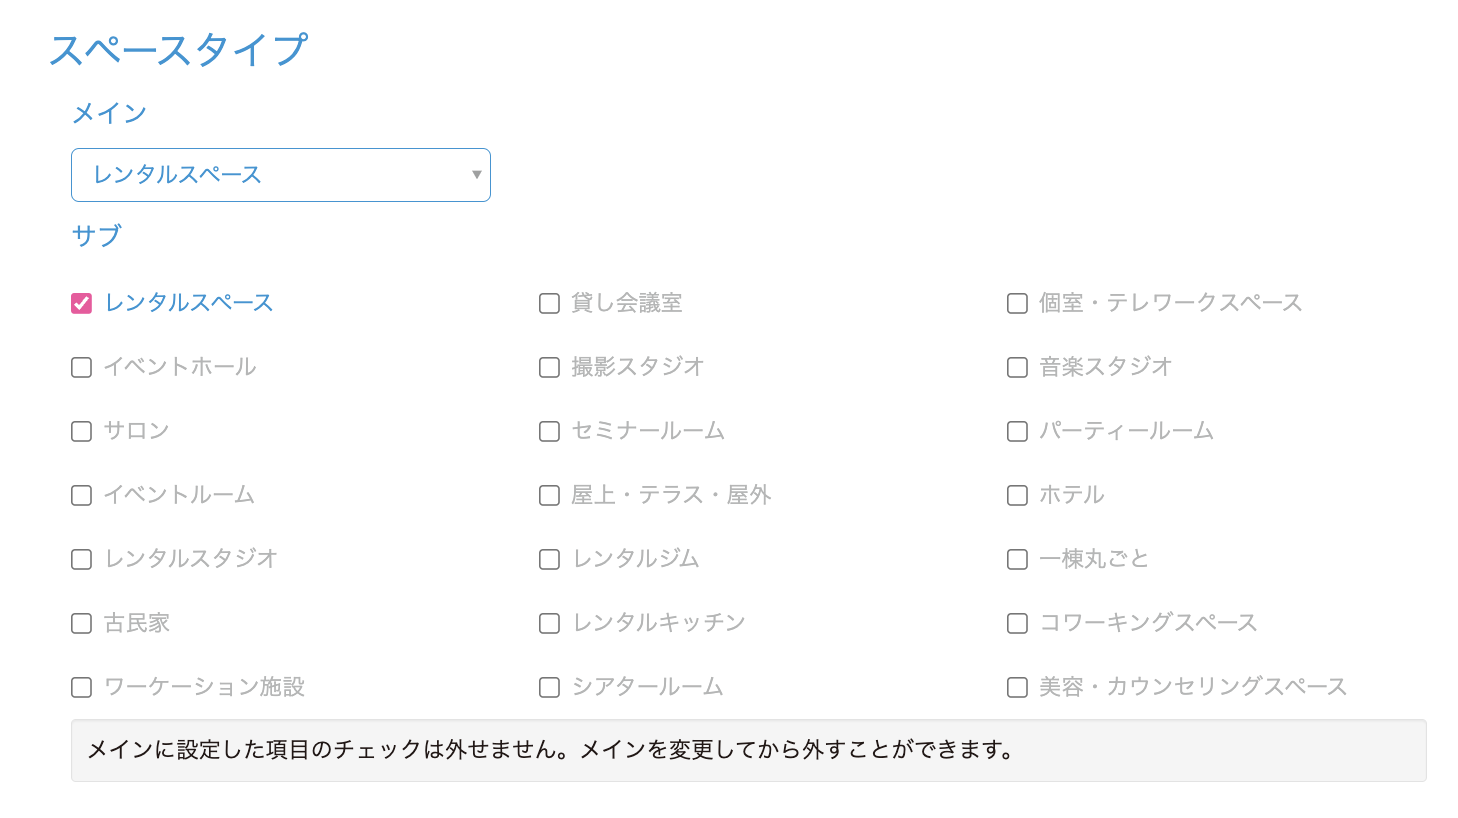
Task: Check the イベントルーム option
Action: [82, 495]
